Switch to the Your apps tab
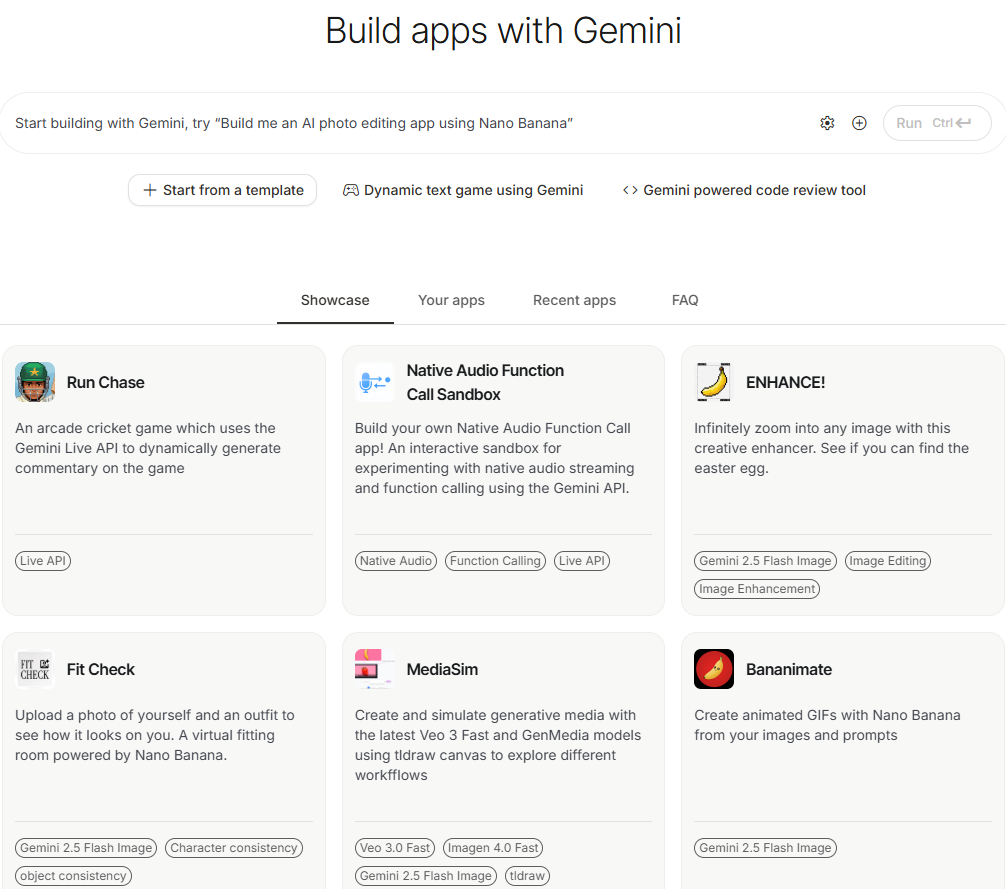Screen dimensions: 1006x889 451,300
